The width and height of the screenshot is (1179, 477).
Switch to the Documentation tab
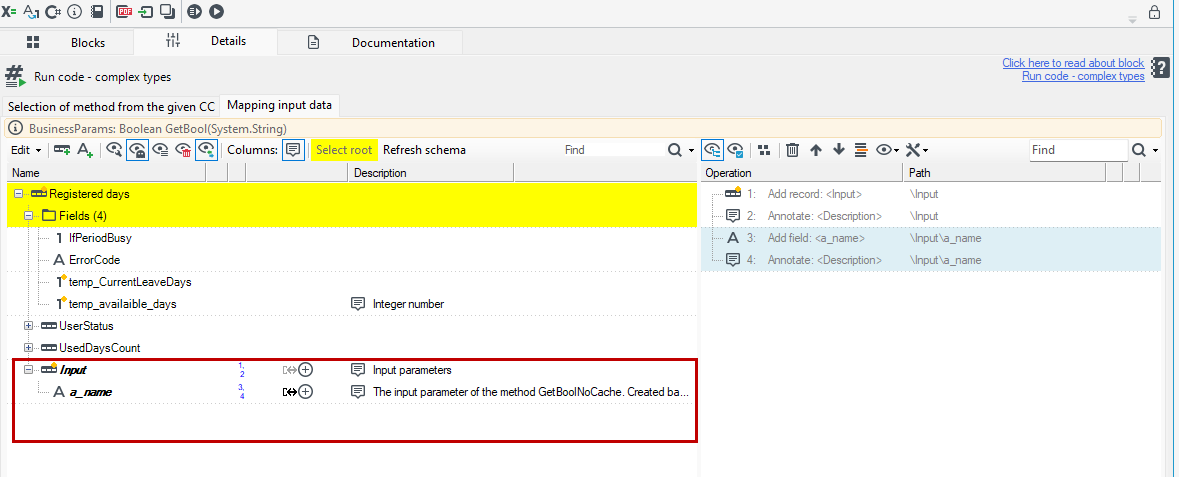(371, 43)
